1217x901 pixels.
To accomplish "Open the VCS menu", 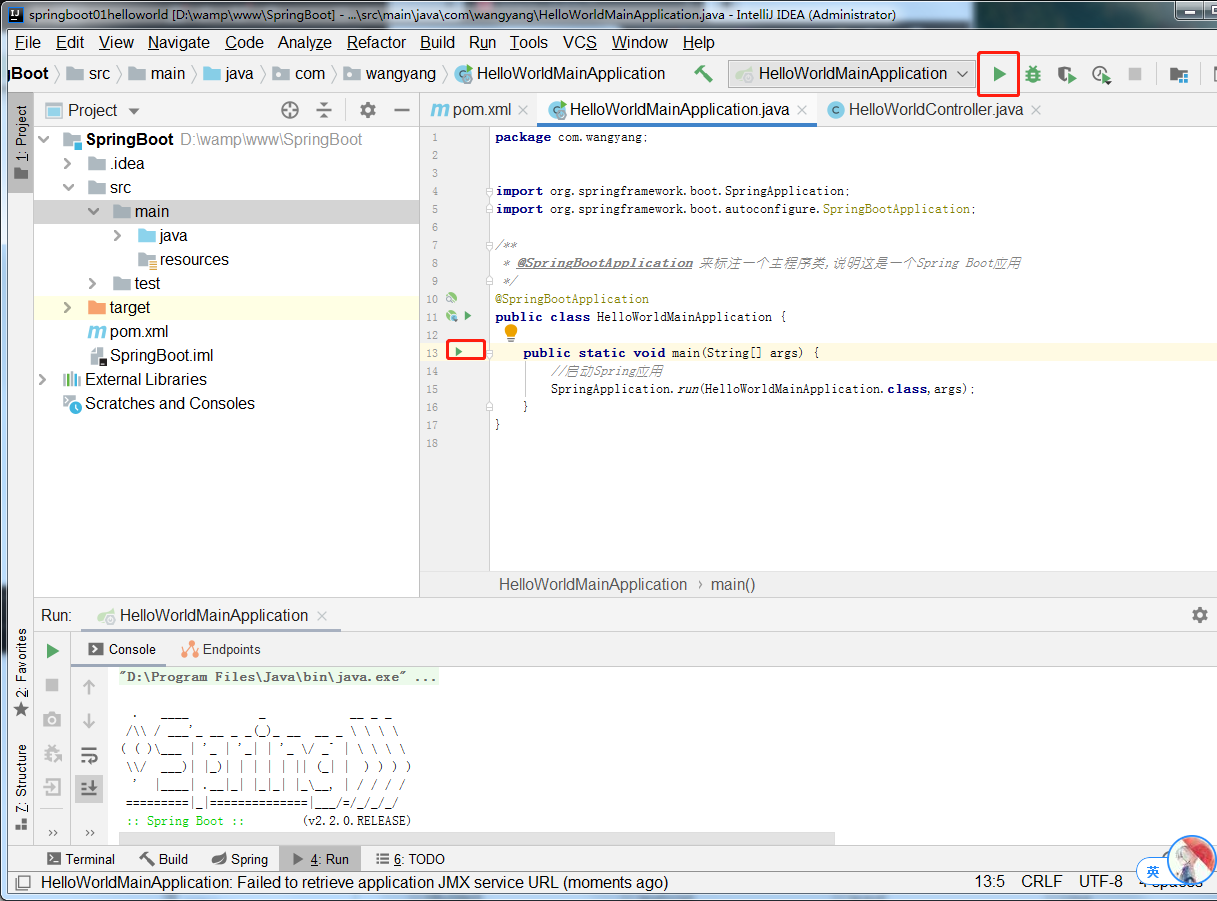I will 580,42.
